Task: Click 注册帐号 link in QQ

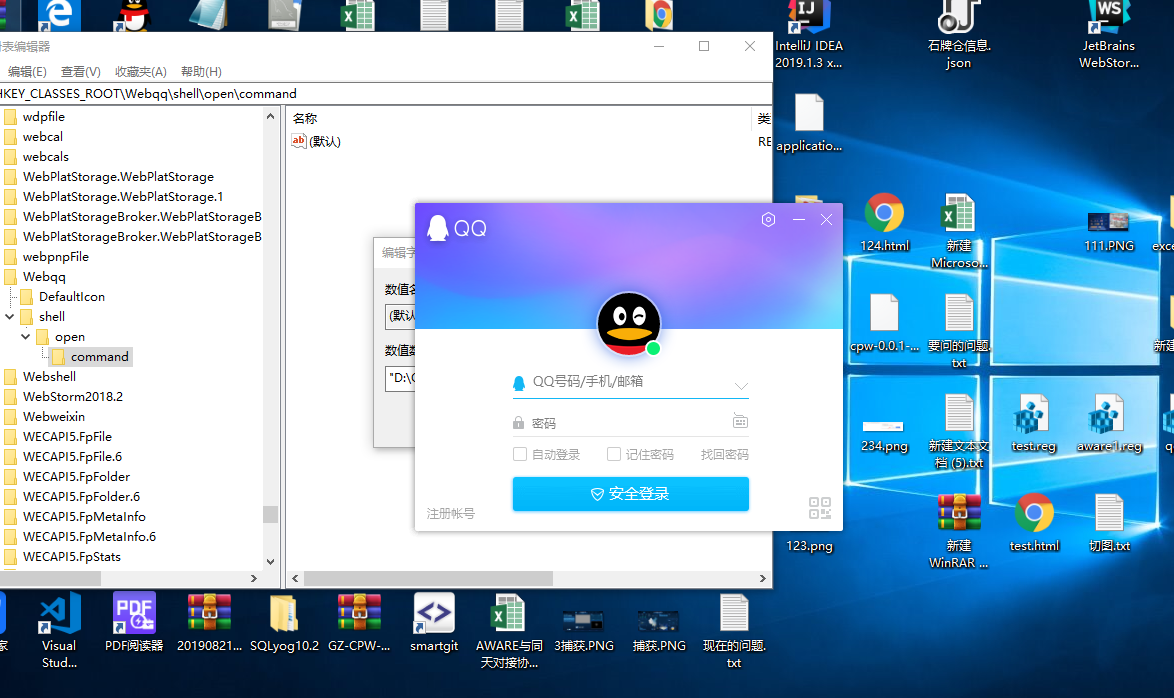Action: tap(451, 514)
